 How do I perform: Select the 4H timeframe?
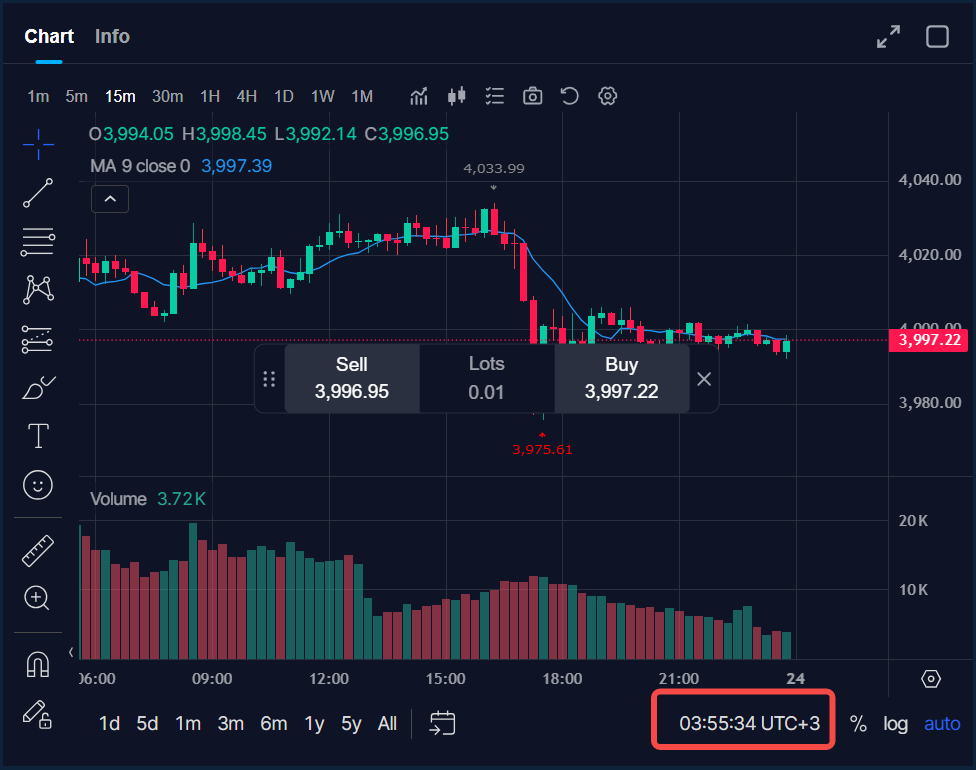click(246, 96)
